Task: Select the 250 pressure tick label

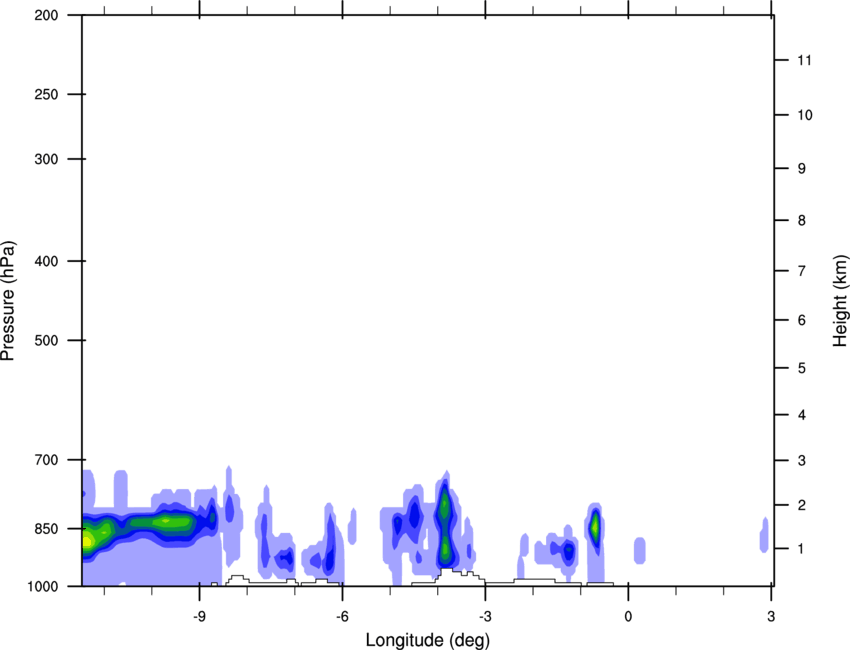Action: point(46,94)
